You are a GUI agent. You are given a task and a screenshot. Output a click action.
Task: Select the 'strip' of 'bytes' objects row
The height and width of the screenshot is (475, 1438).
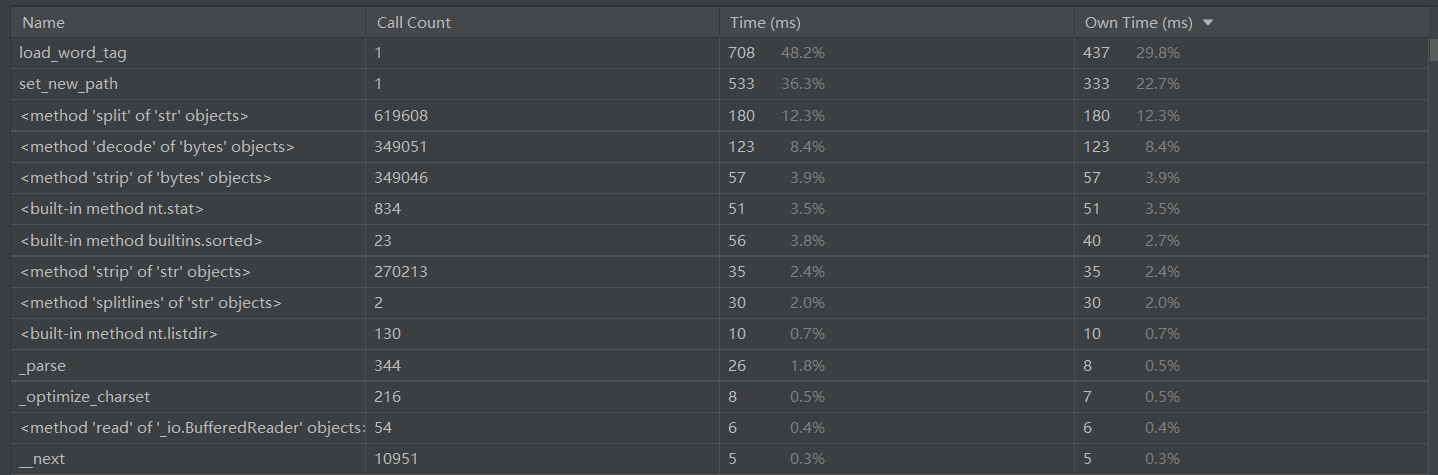(x=719, y=177)
